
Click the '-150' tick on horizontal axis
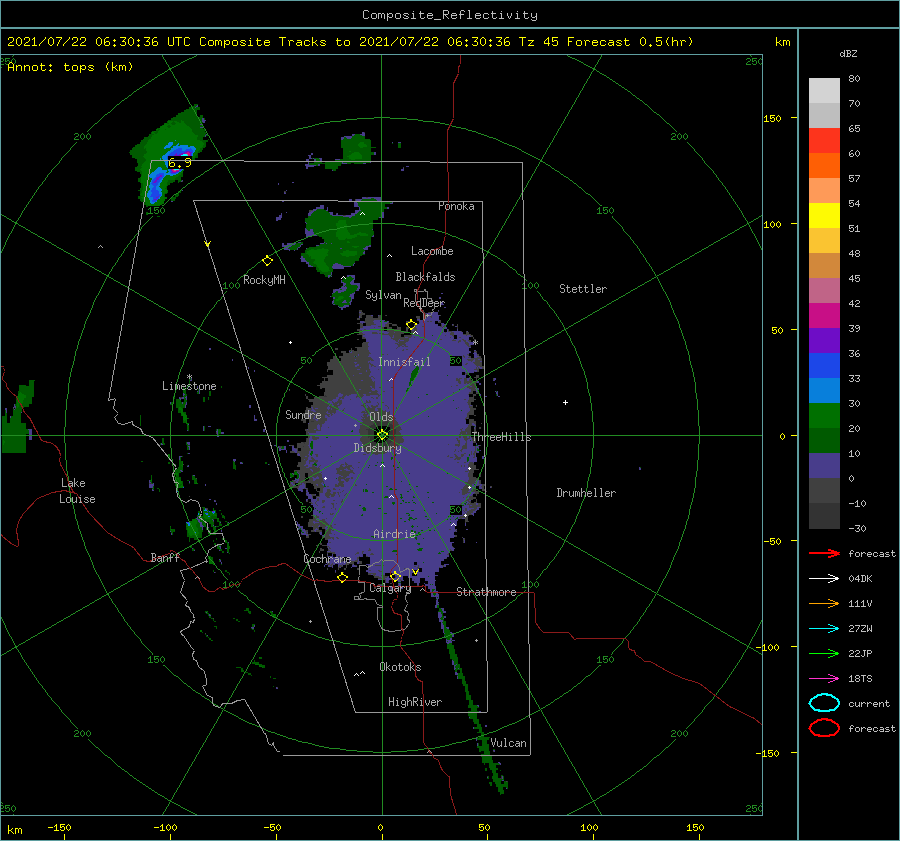[x=59, y=827]
